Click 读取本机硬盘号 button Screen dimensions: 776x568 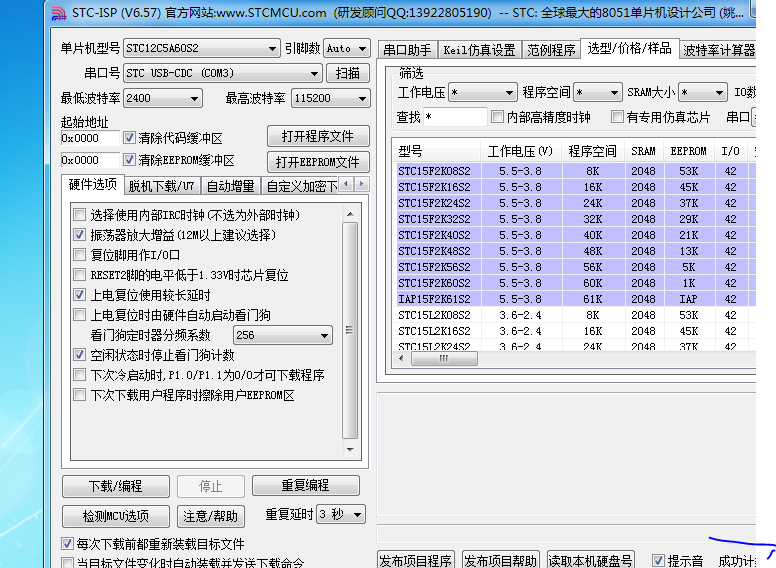pyautogui.click(x=590, y=561)
